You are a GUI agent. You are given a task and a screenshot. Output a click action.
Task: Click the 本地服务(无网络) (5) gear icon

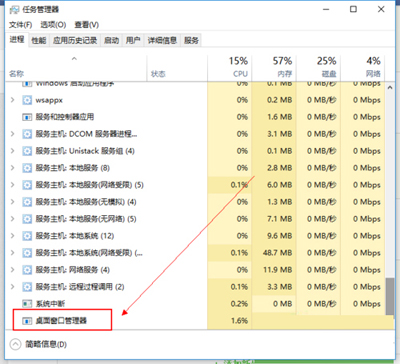(x=27, y=219)
